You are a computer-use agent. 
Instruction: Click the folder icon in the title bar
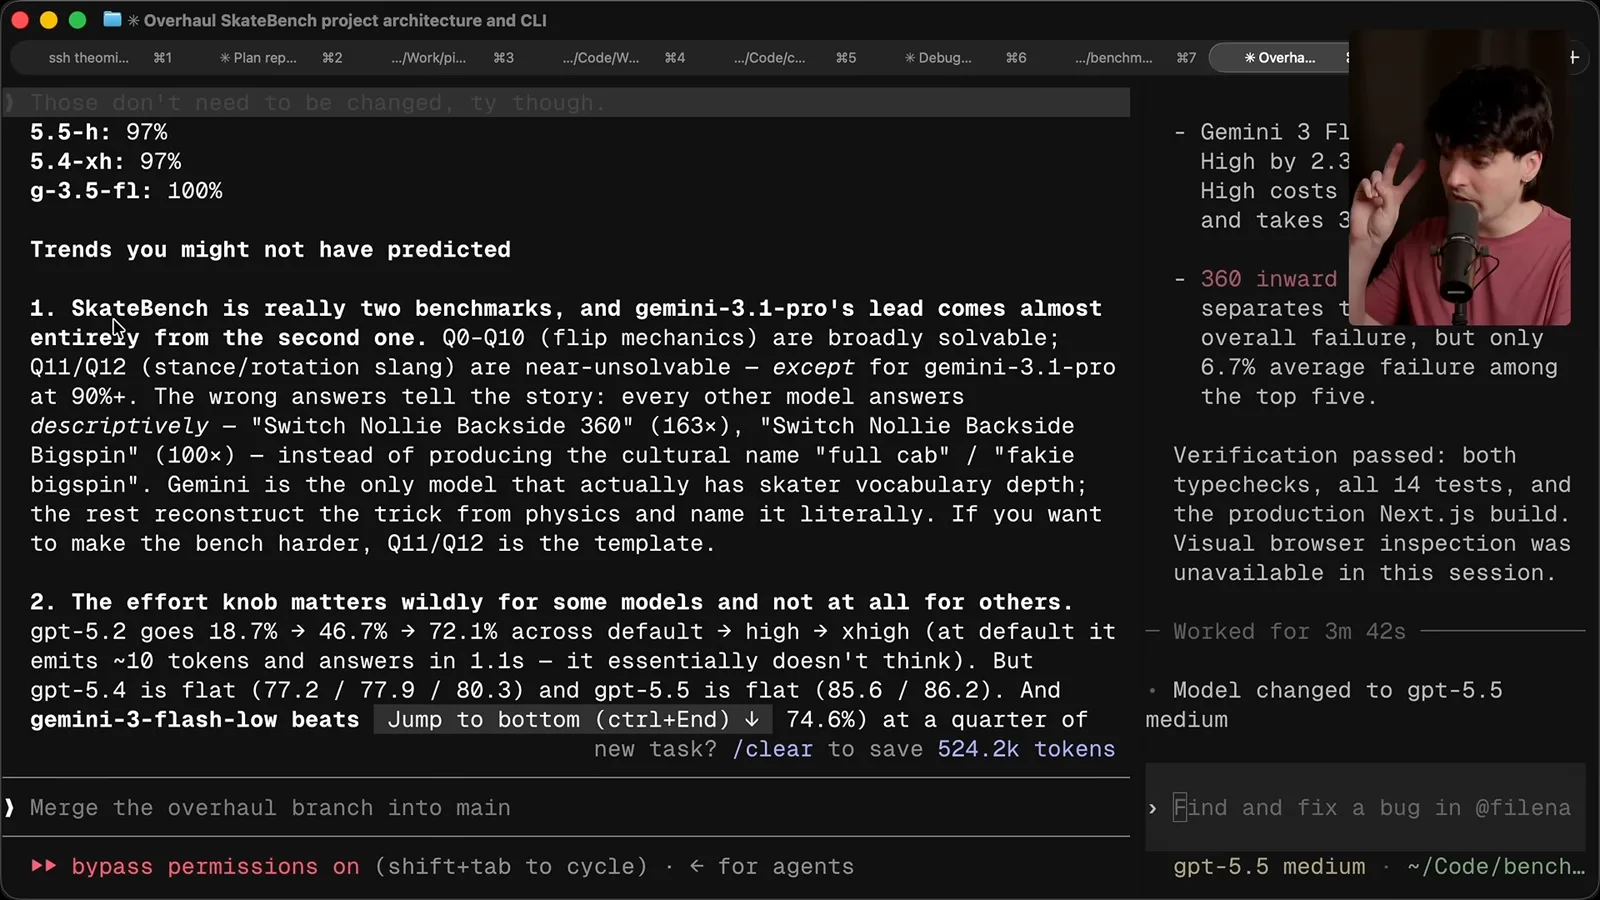click(x=113, y=20)
